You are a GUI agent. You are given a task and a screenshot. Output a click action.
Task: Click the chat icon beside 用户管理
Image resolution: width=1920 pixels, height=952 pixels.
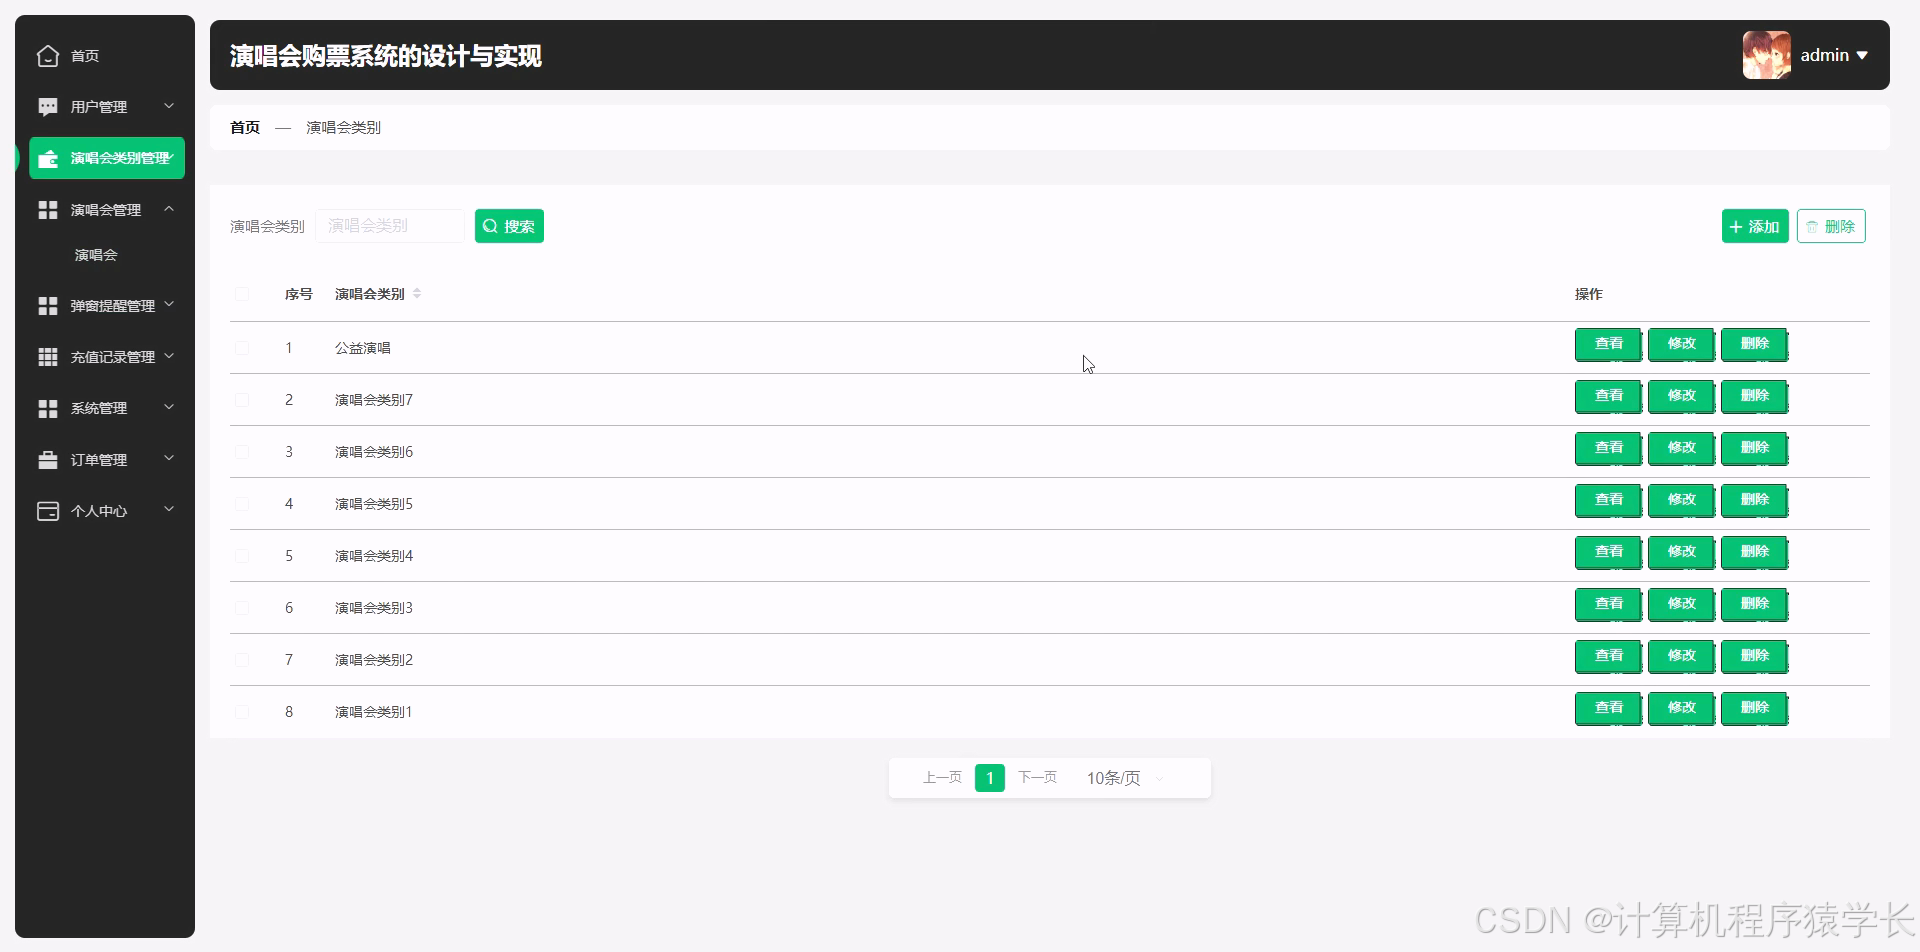(x=48, y=107)
